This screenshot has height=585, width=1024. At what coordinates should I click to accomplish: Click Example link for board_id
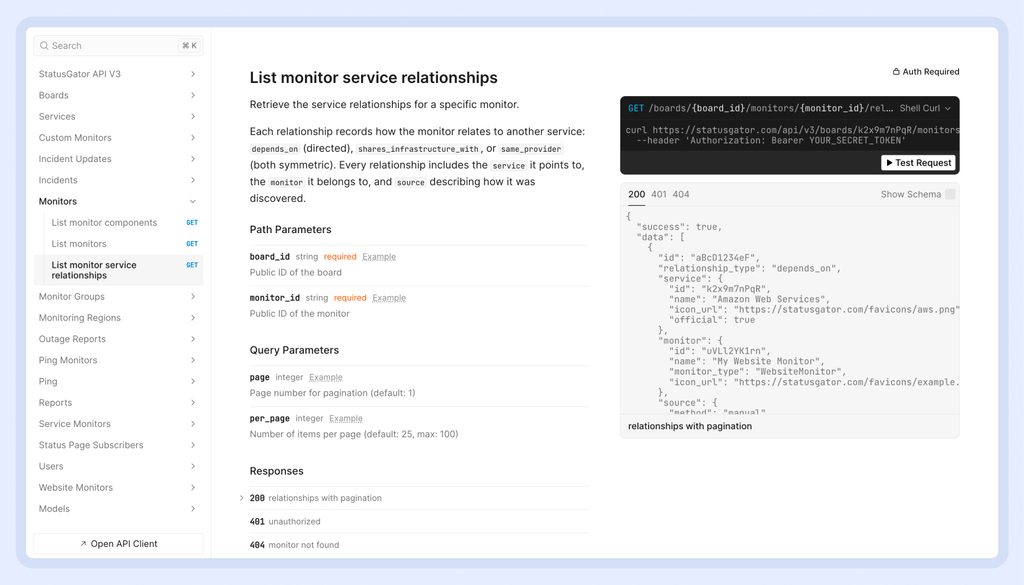[x=379, y=257]
